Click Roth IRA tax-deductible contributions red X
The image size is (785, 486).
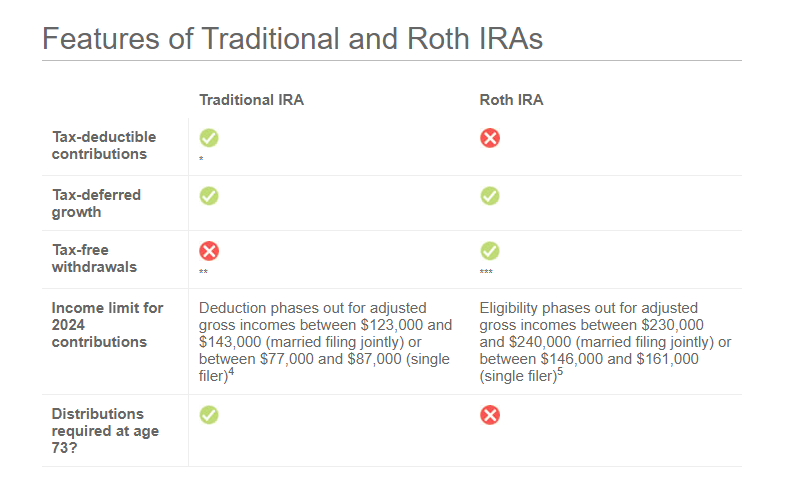pyautogui.click(x=490, y=138)
